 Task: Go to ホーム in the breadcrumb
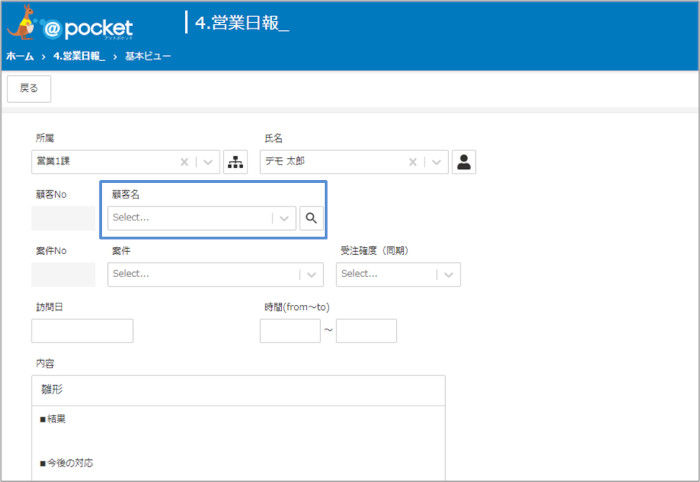coord(20,56)
